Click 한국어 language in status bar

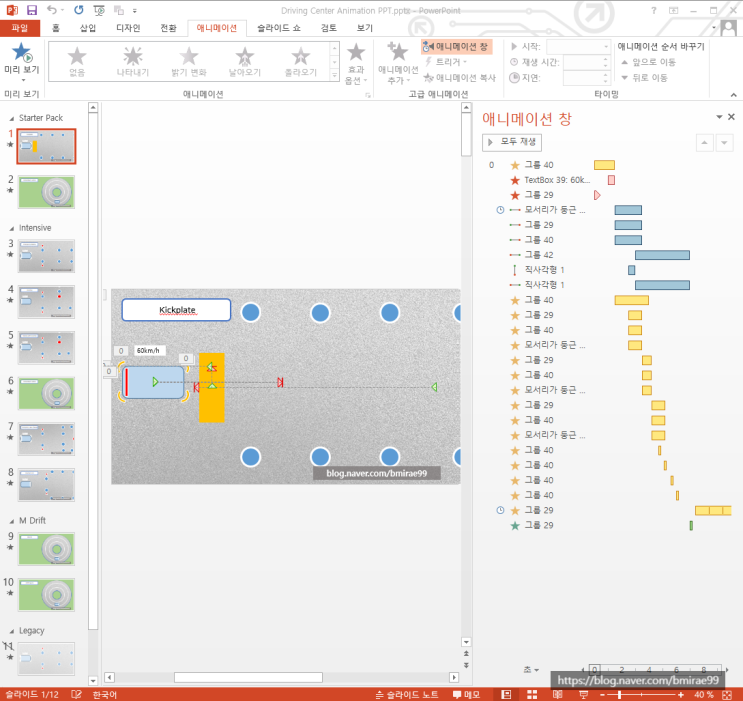[x=105, y=694]
